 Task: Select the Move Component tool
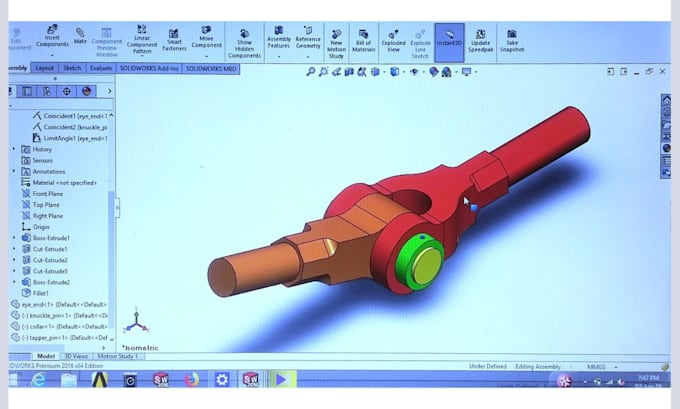click(206, 36)
